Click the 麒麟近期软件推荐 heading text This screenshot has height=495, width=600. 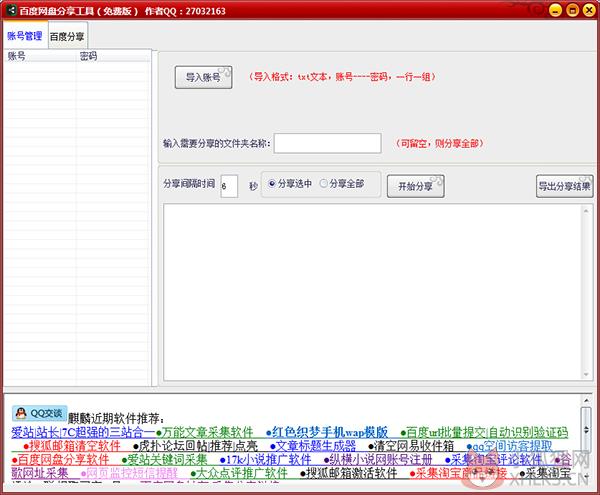tap(116, 418)
